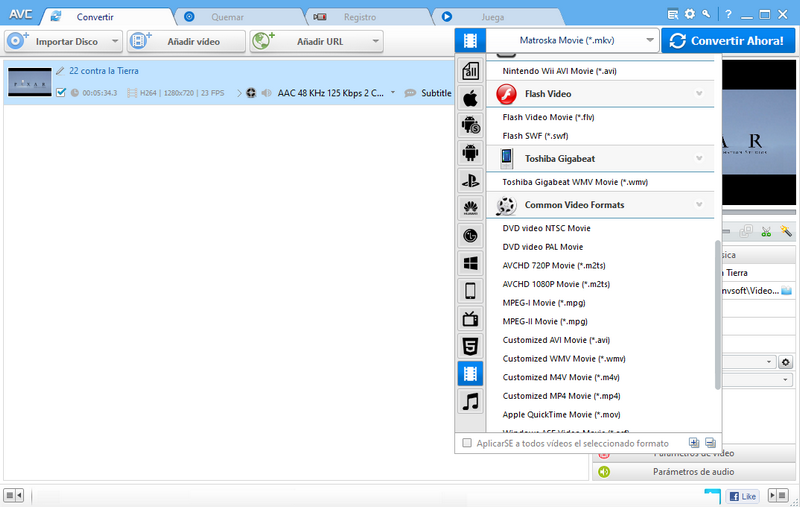Screen dimensions: 800x507
Task: Select Nintendo Wii AVI Movie (*.avi)
Action: [x=559, y=71]
